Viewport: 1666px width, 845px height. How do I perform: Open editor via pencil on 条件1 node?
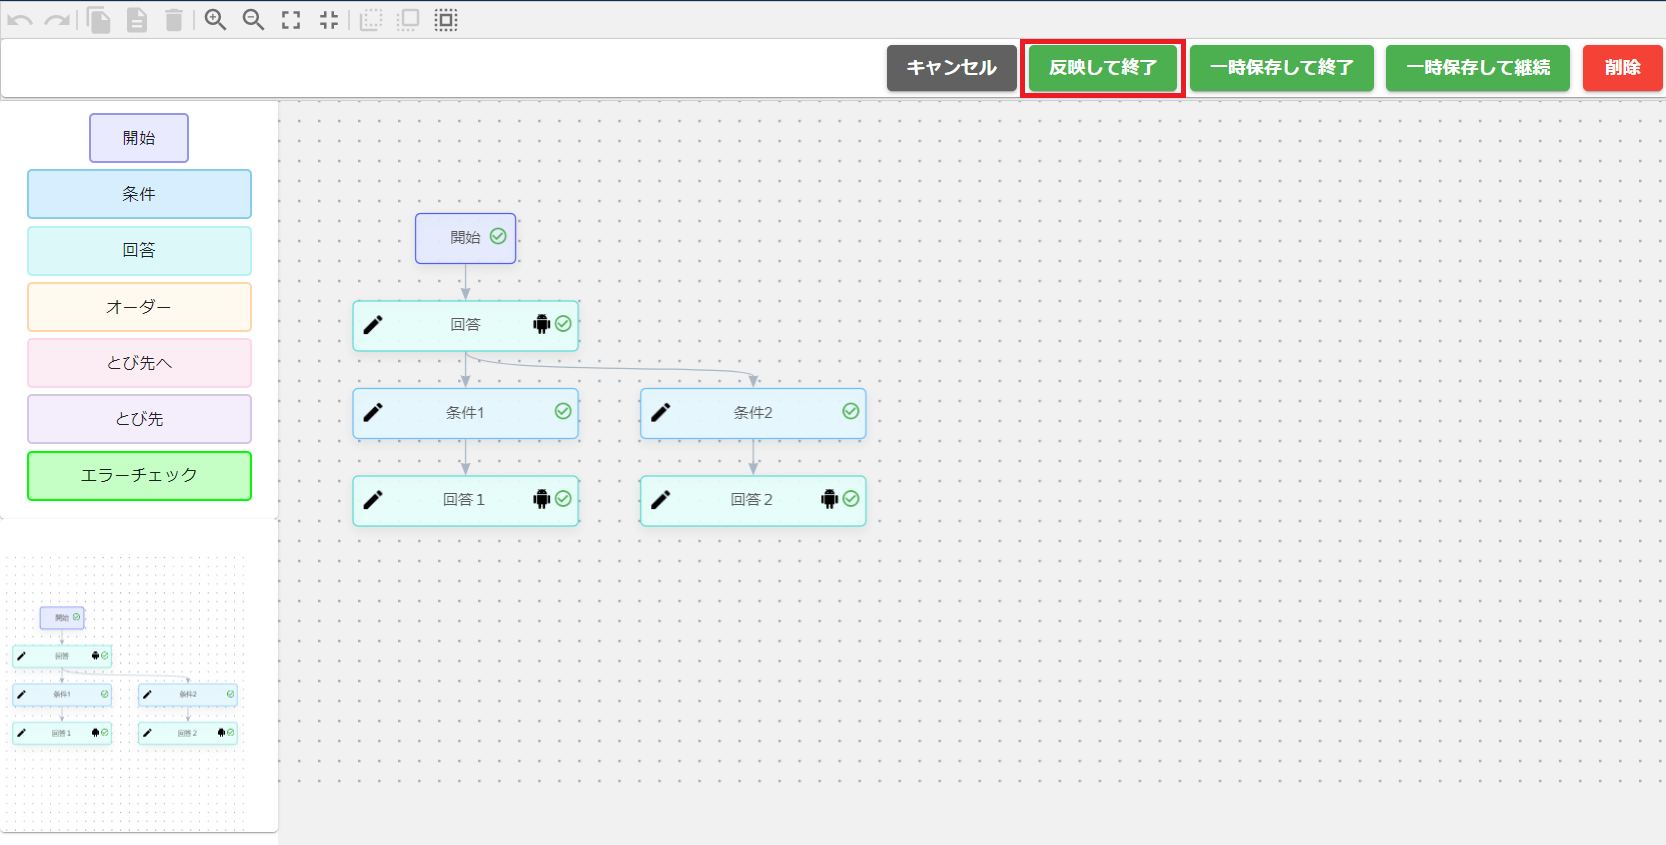pos(373,412)
